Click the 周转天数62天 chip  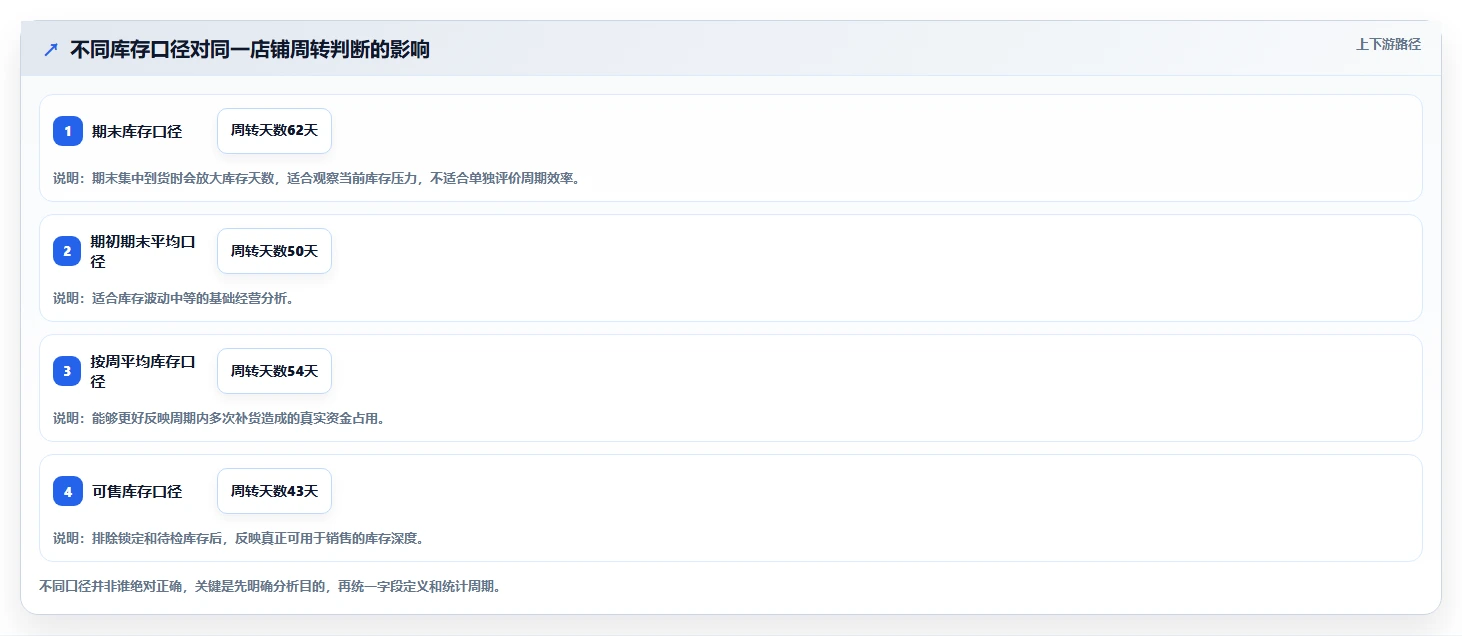click(274, 131)
